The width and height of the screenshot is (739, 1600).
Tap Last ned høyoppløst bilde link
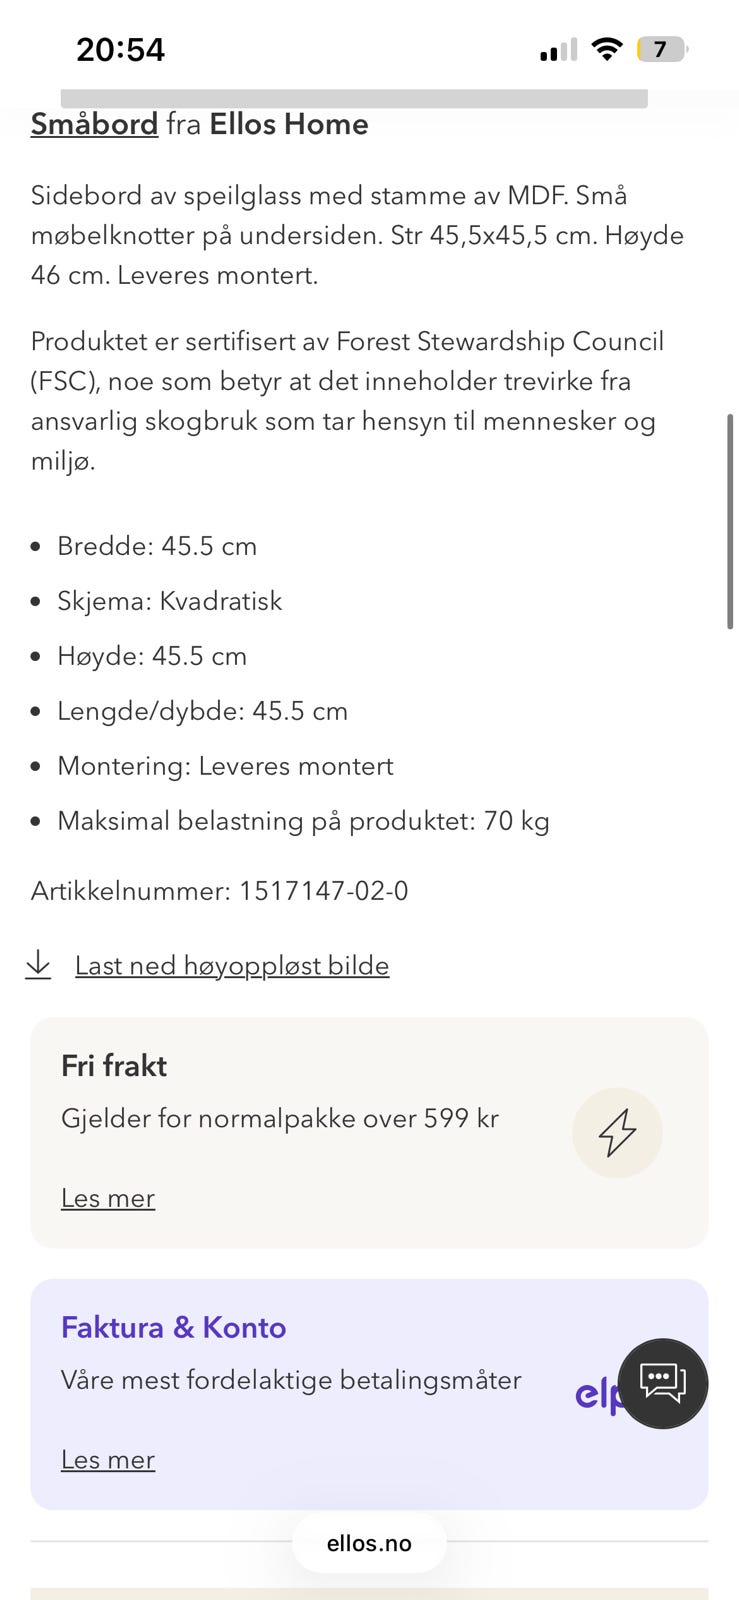[x=232, y=965]
